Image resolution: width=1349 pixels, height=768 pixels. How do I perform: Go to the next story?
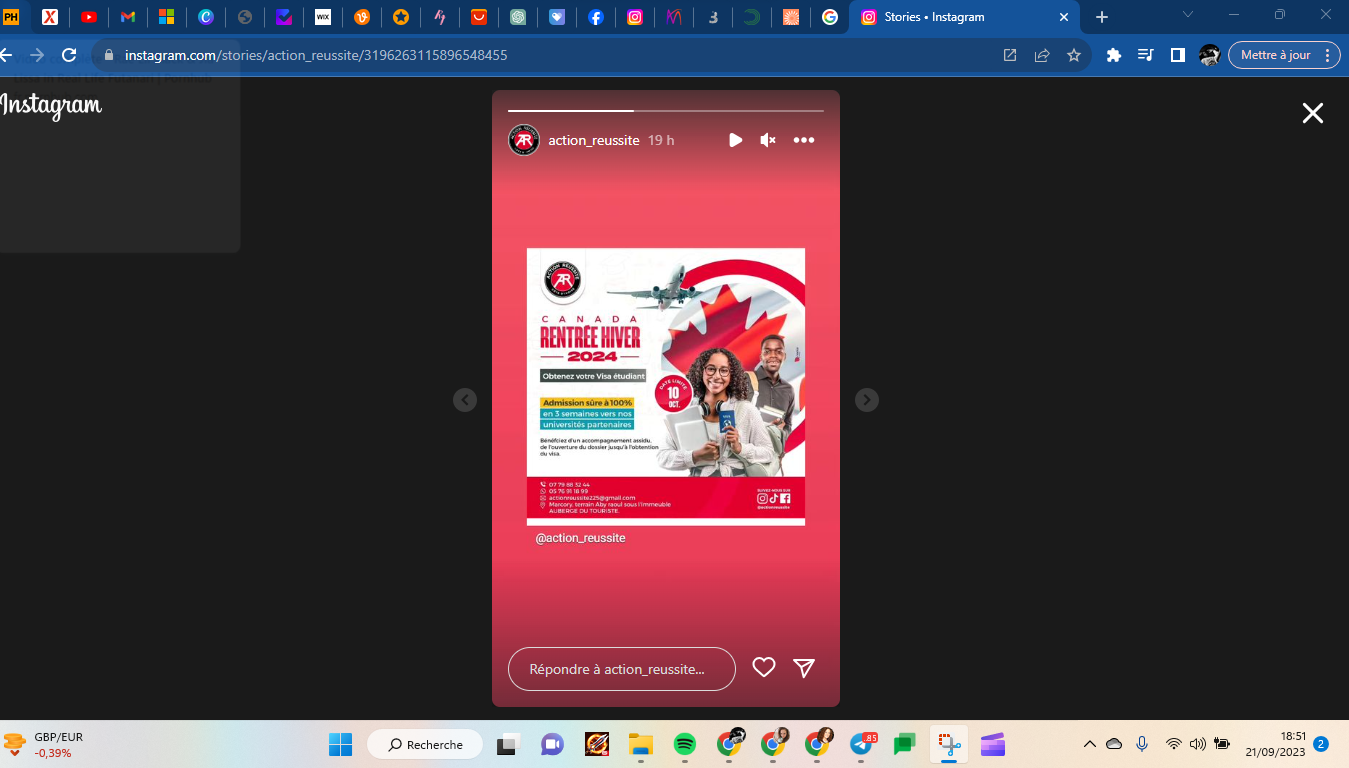[866, 400]
